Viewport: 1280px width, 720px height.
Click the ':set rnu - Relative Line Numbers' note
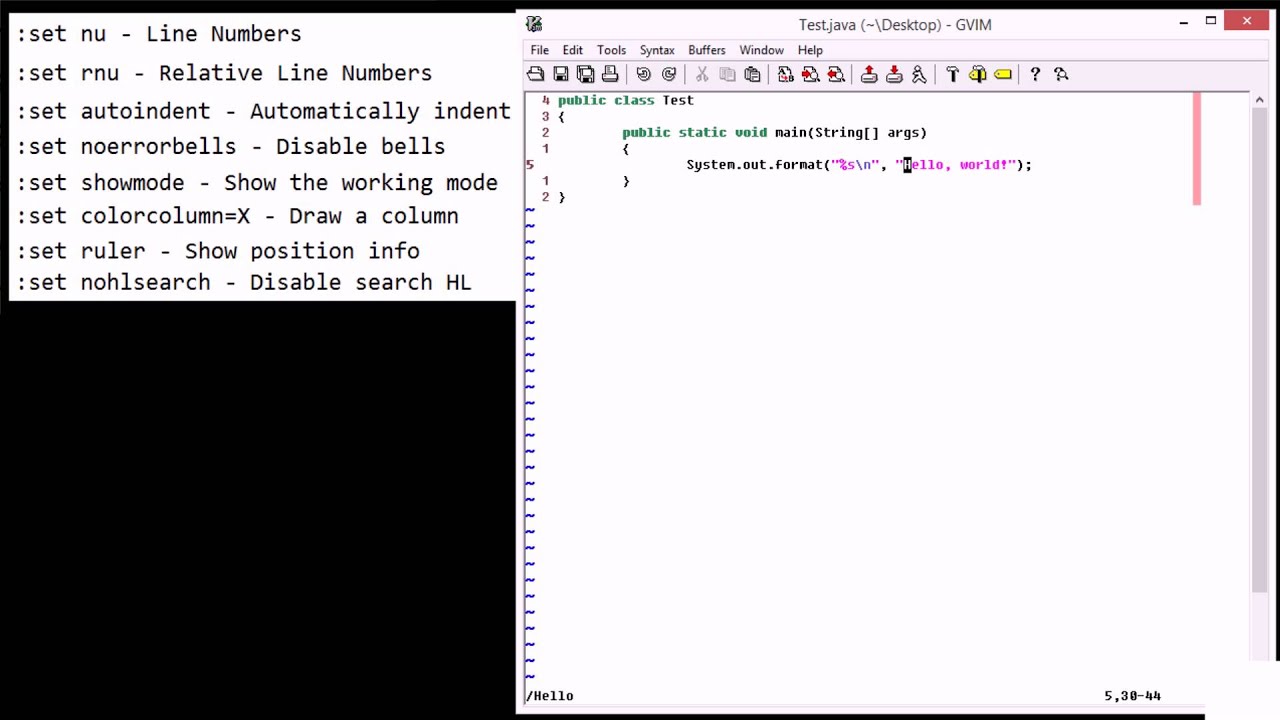[224, 73]
